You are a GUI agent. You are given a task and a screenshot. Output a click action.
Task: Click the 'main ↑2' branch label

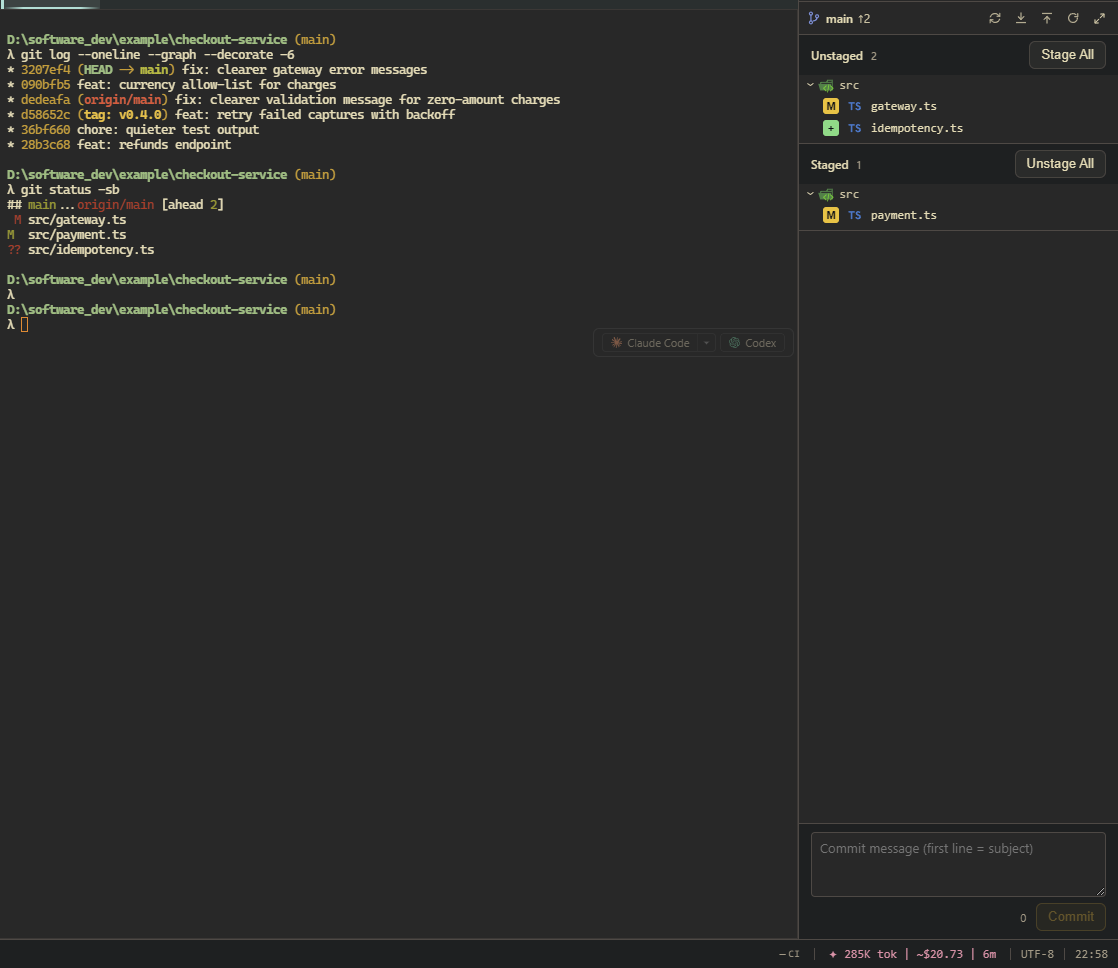[847, 19]
